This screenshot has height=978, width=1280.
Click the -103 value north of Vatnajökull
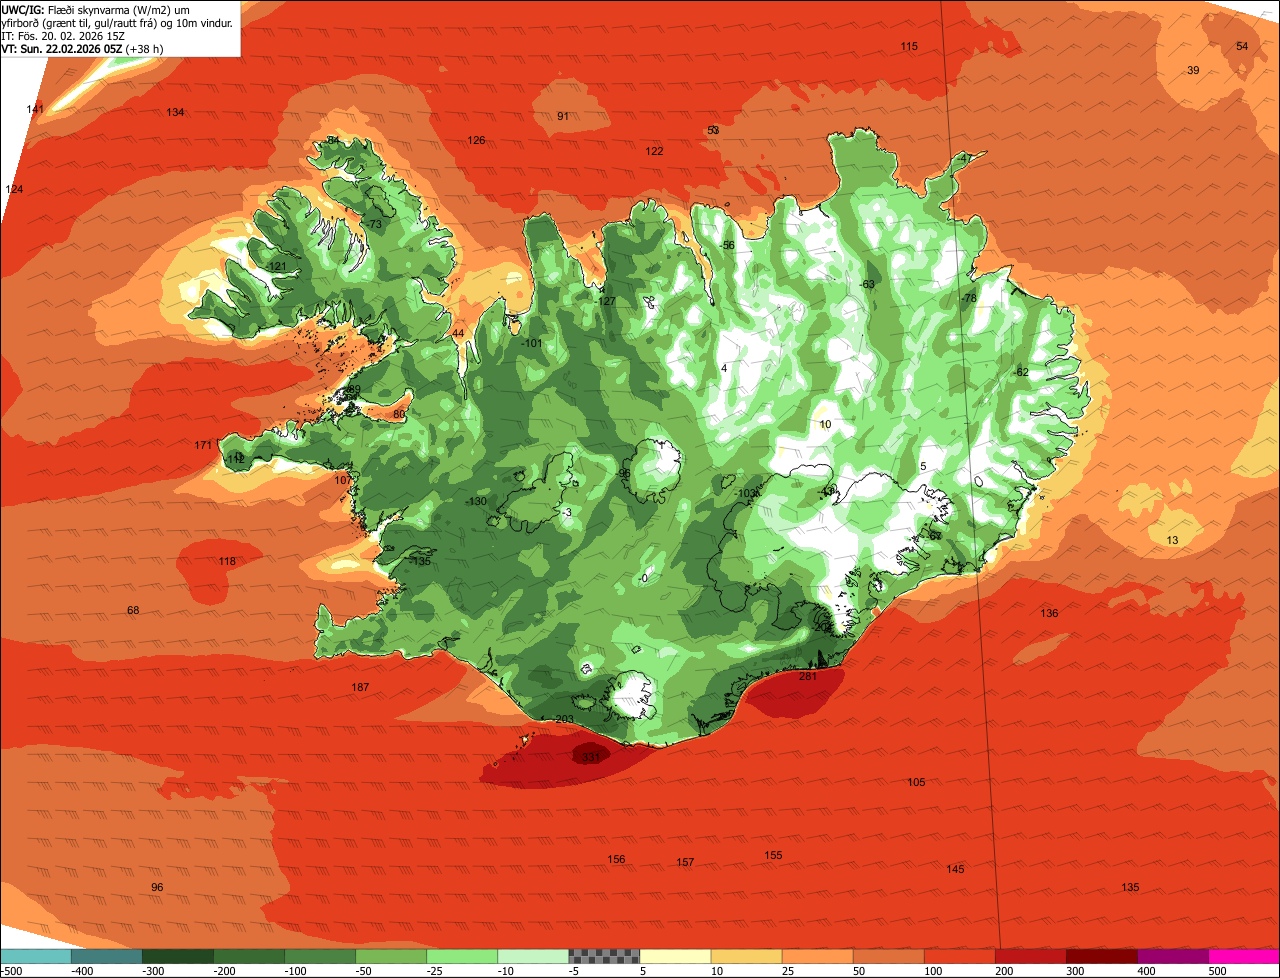(x=745, y=493)
